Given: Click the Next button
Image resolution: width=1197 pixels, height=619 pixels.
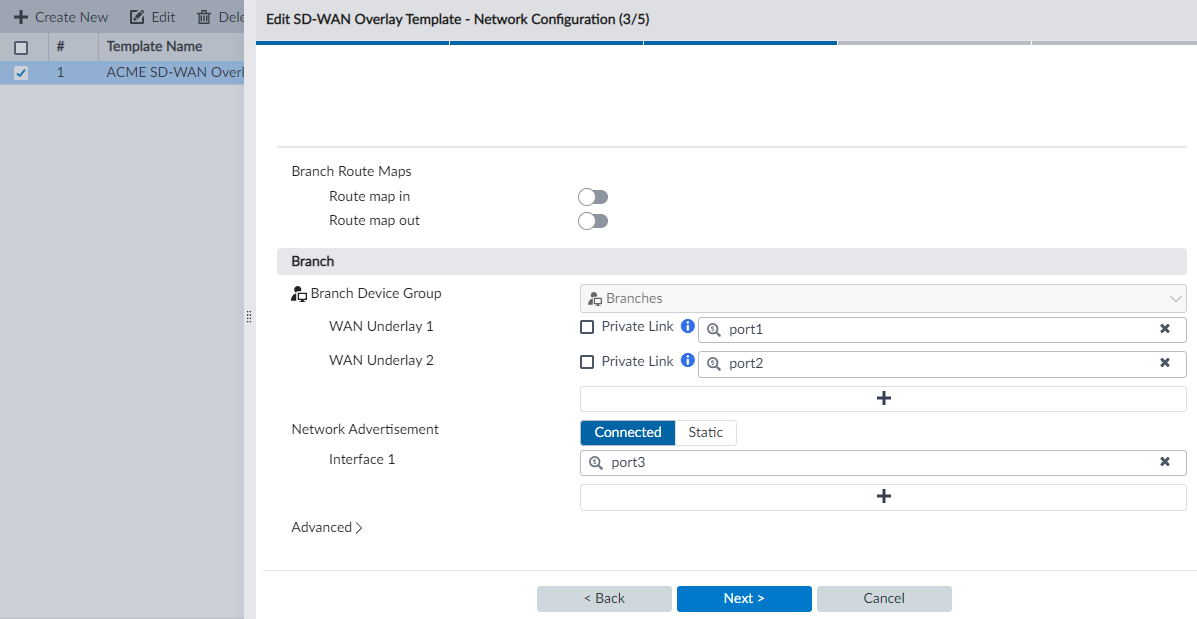Looking at the screenshot, I should pos(744,598).
